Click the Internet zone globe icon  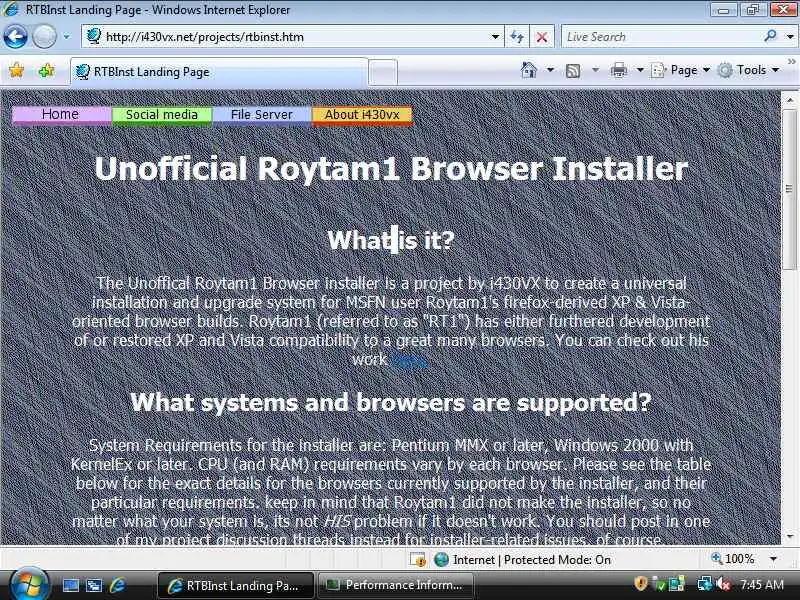point(441,560)
